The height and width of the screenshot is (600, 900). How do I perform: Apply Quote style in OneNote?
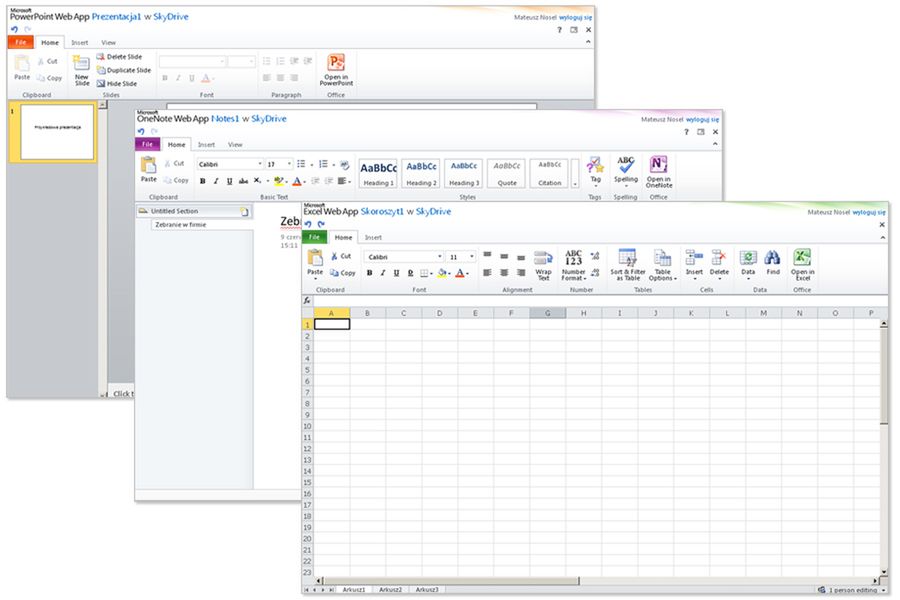(x=507, y=173)
